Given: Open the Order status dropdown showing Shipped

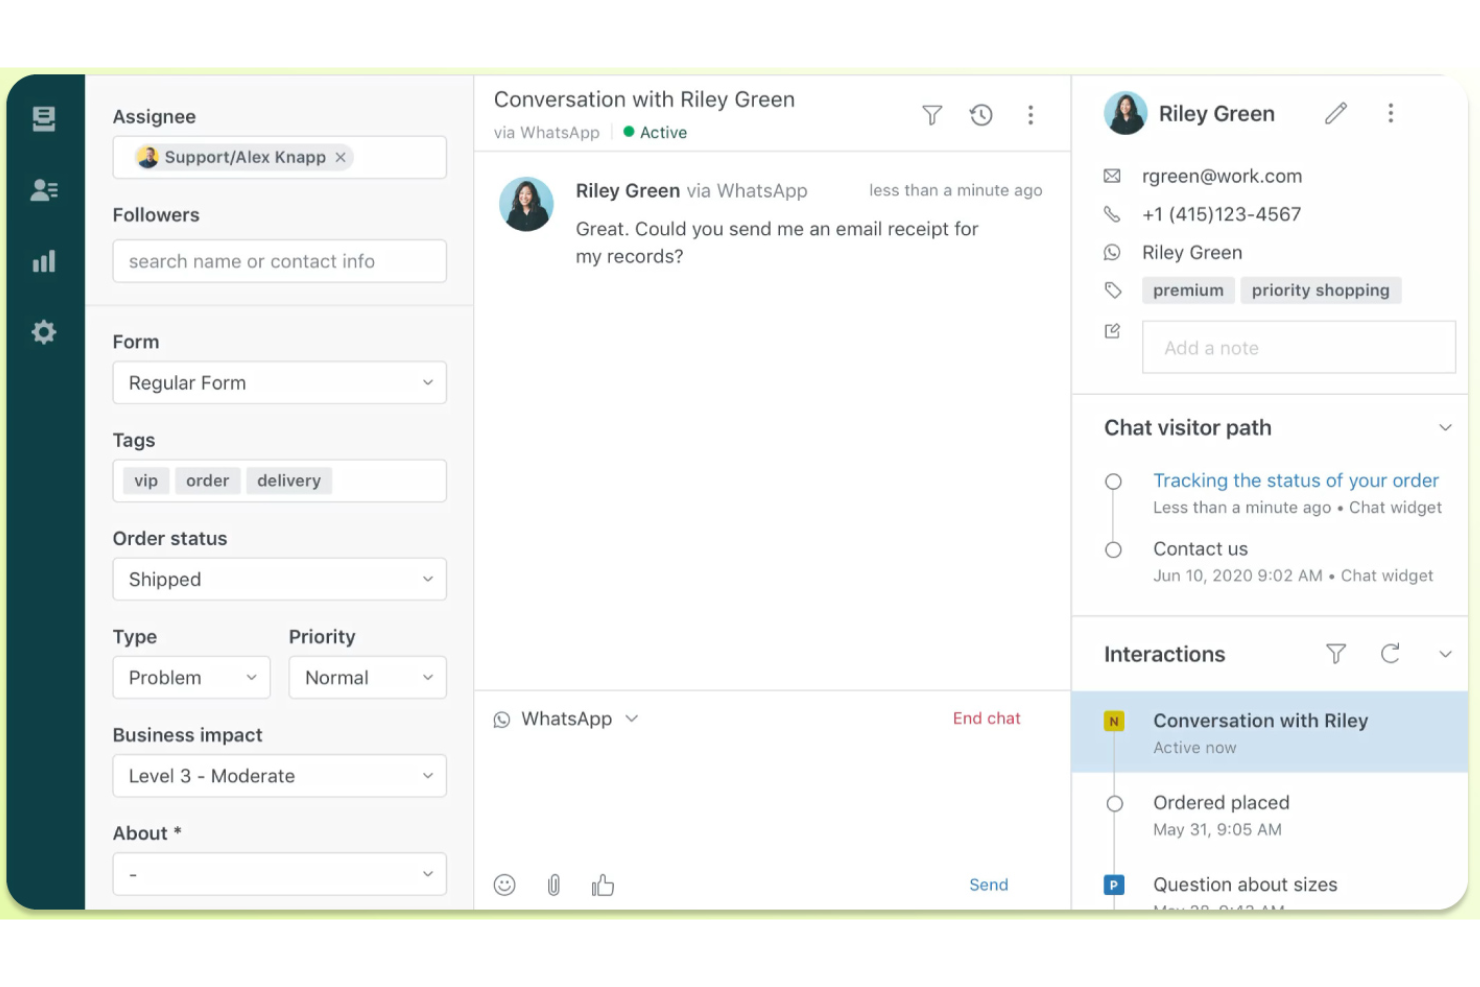Looking at the screenshot, I should point(279,579).
